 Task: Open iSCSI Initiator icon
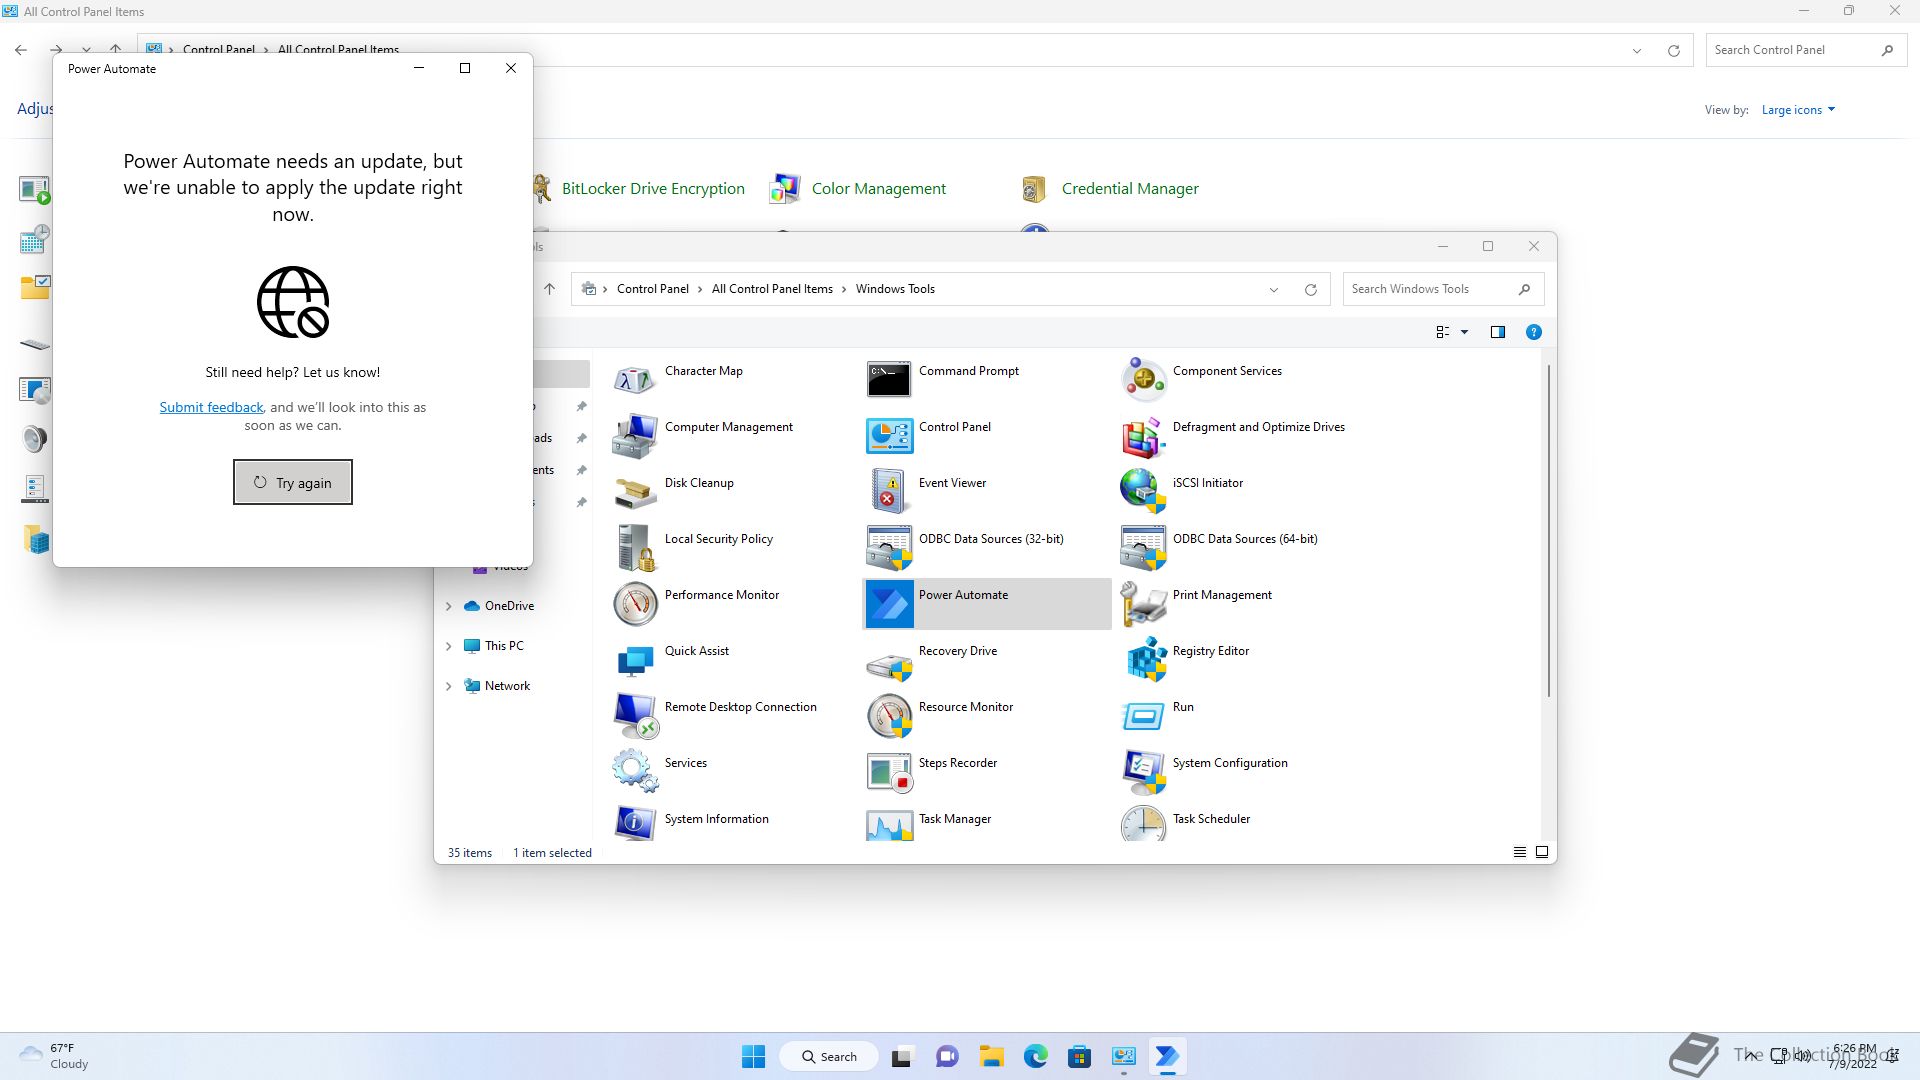1143,492
